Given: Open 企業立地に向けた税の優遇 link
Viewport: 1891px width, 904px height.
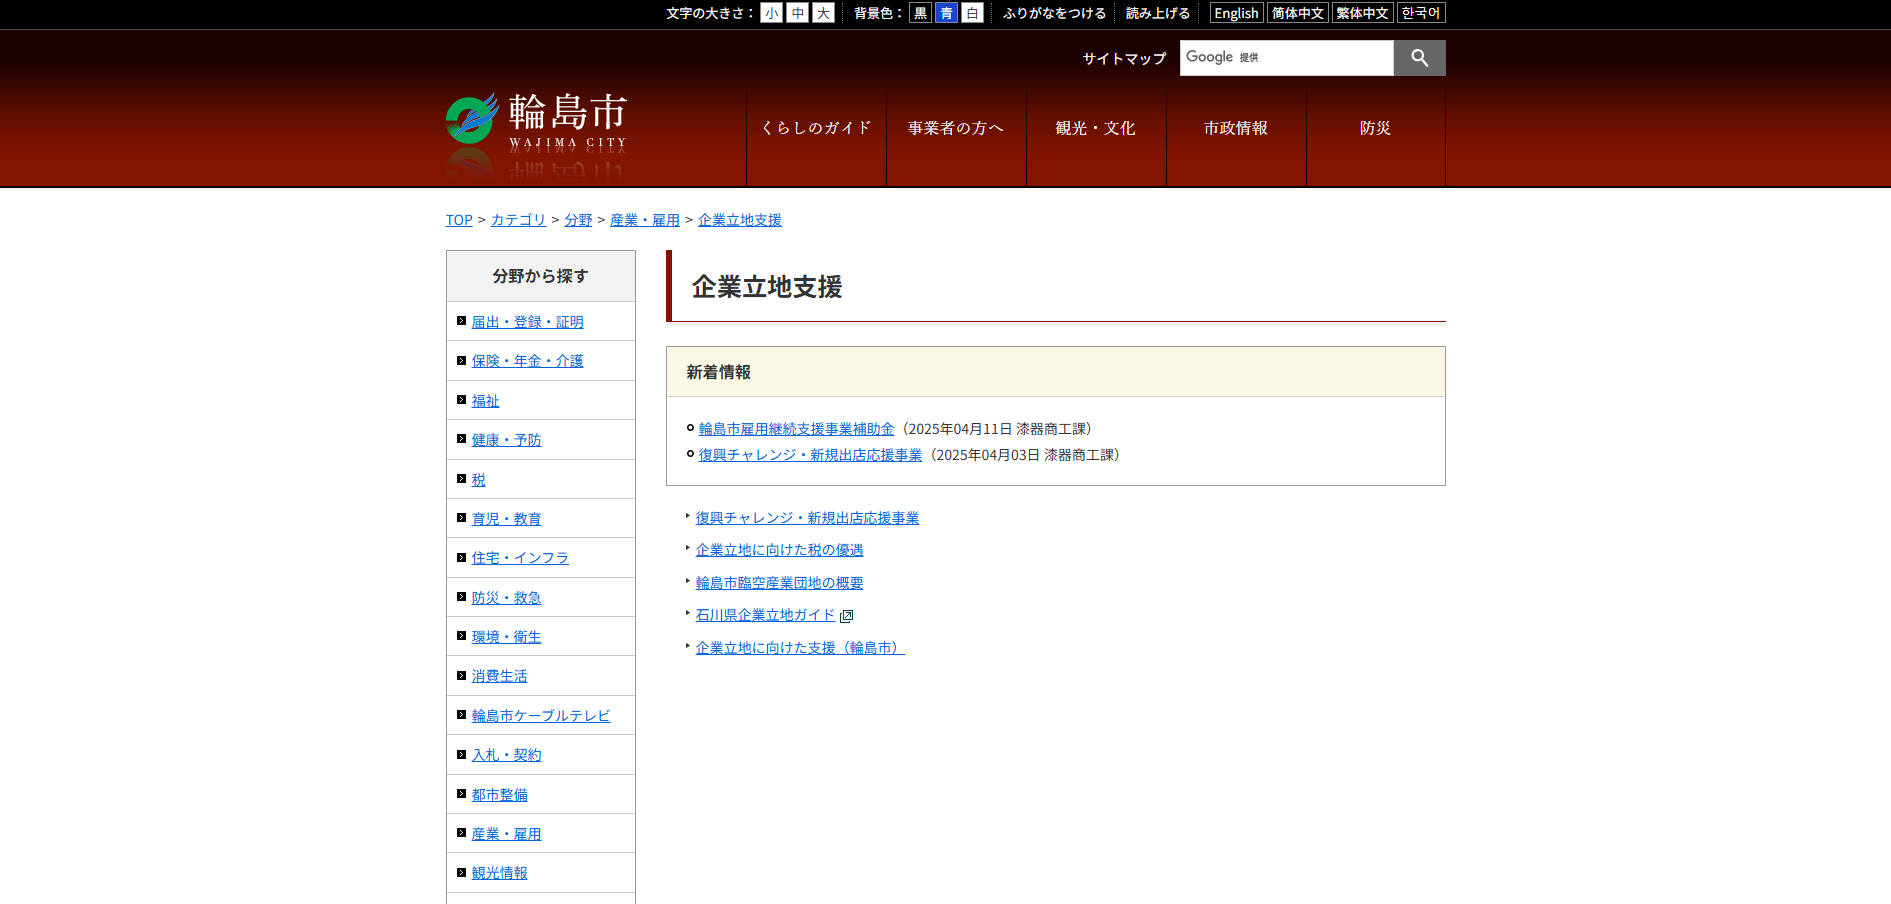Looking at the screenshot, I should pos(779,550).
